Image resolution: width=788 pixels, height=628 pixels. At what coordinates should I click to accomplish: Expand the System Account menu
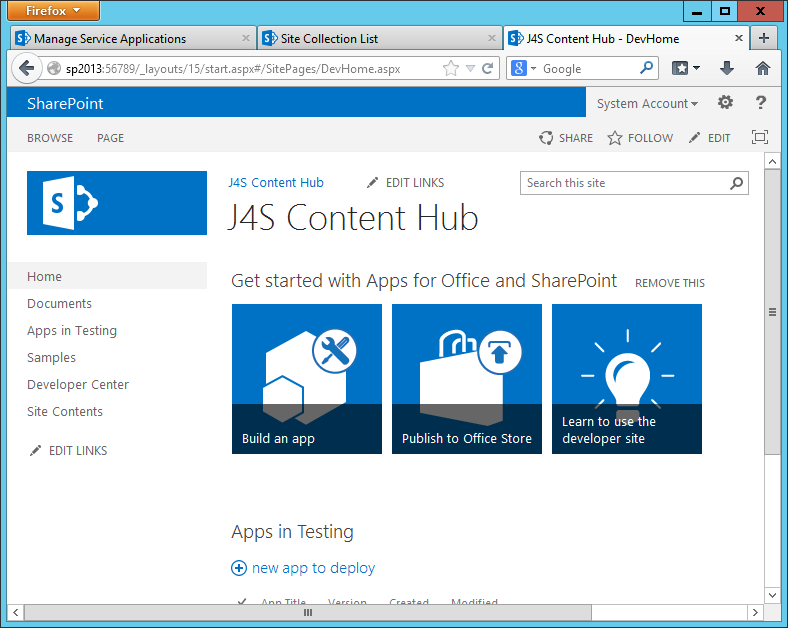(x=647, y=103)
